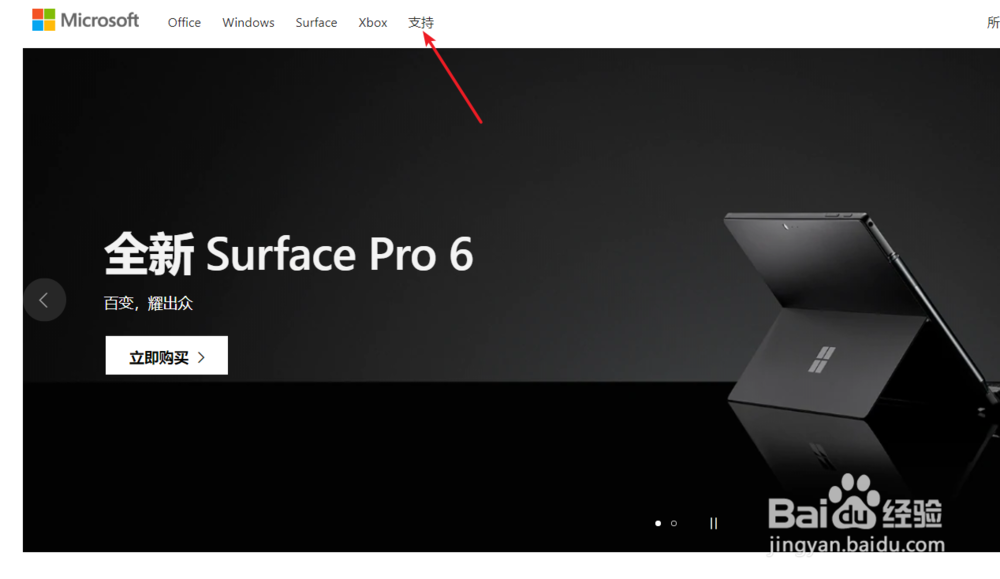Click the jingyan.baidu.com watermark text
This screenshot has width=1000, height=579.
(857, 545)
